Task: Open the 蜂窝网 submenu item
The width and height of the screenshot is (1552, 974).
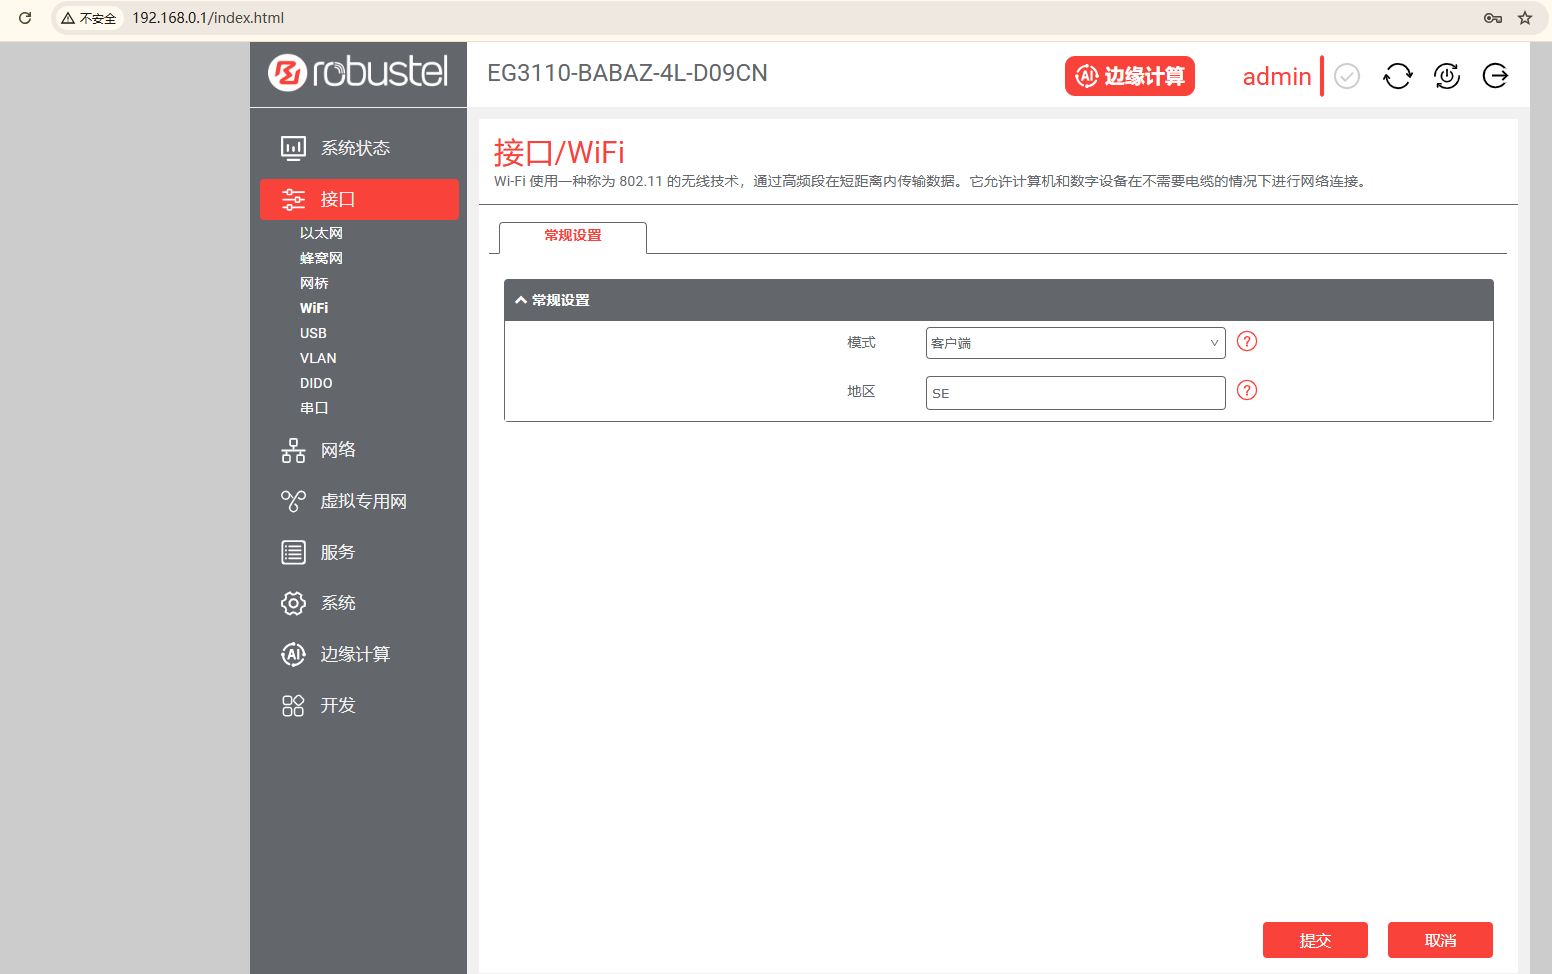Action: [x=321, y=258]
